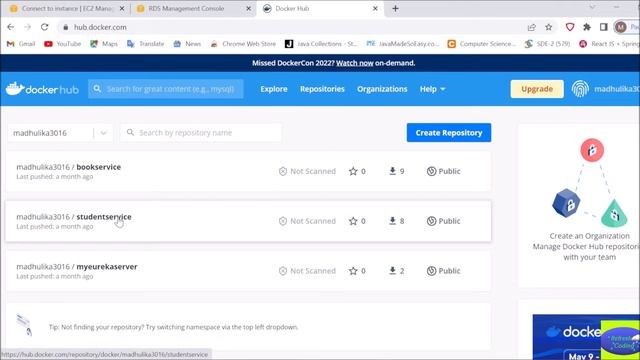The height and width of the screenshot is (360, 640).
Task: Open the Computer Science bookmark
Action: [482, 44]
